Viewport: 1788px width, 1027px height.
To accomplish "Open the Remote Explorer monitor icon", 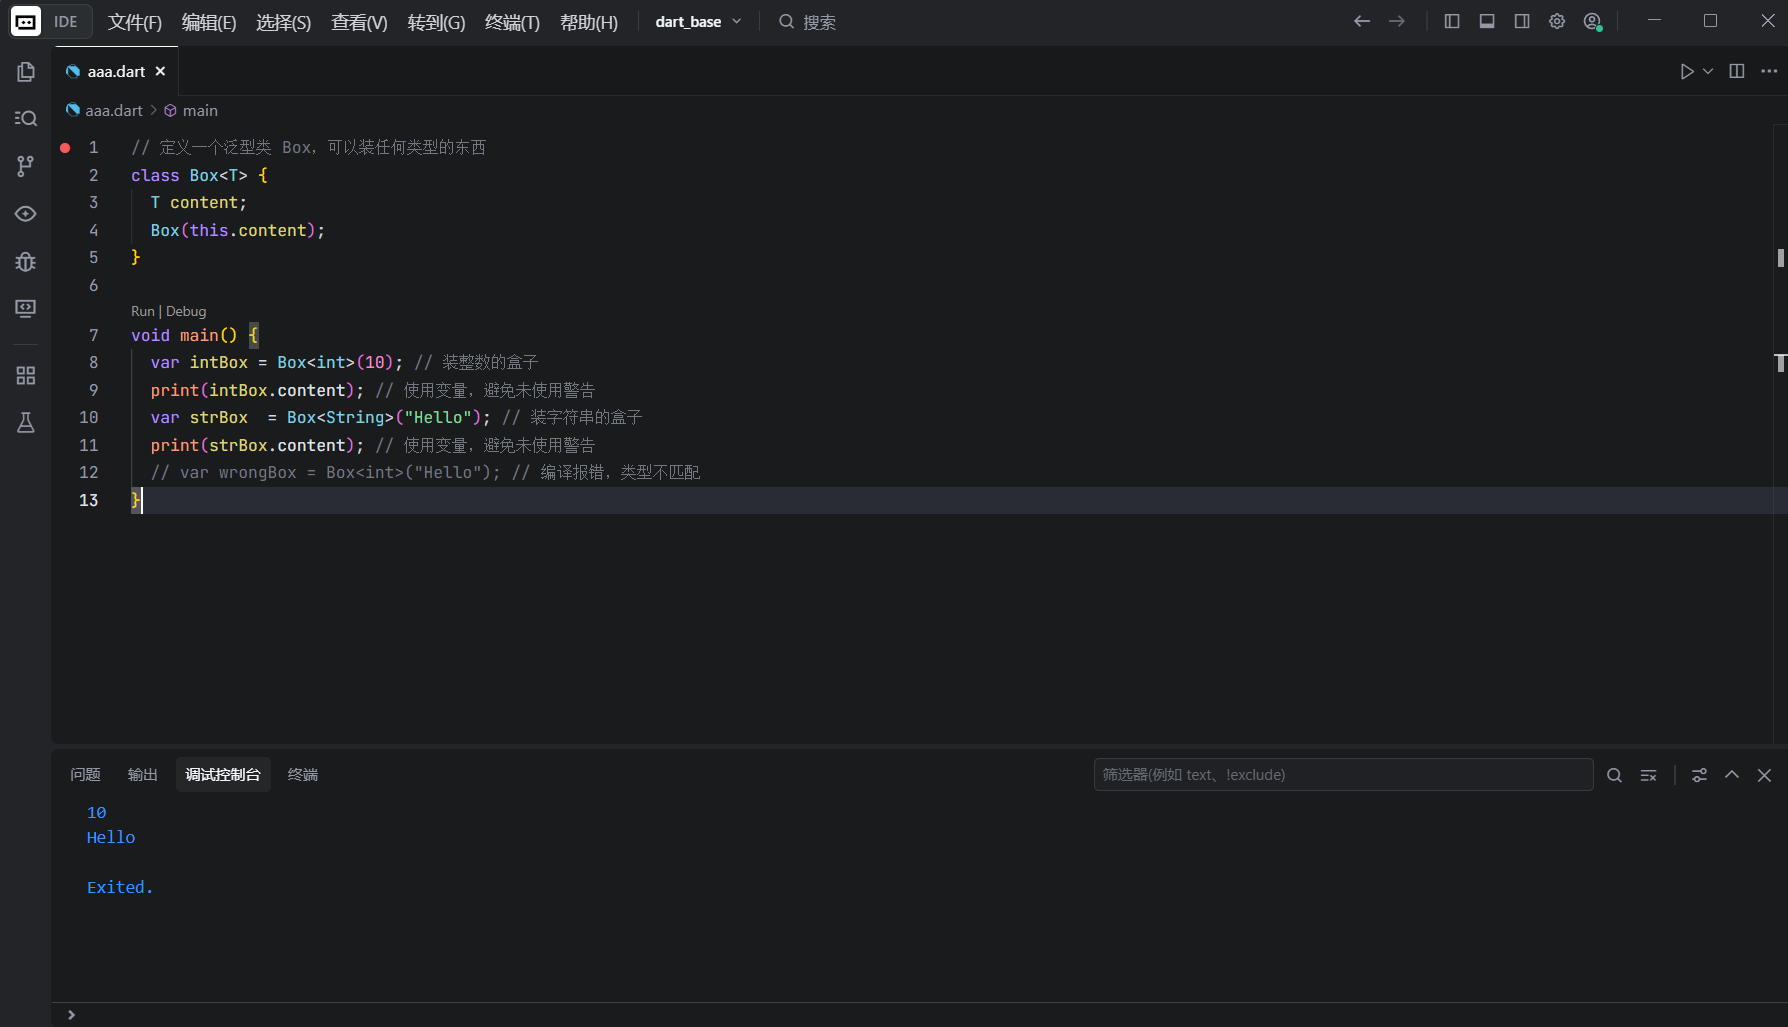I will (x=26, y=309).
